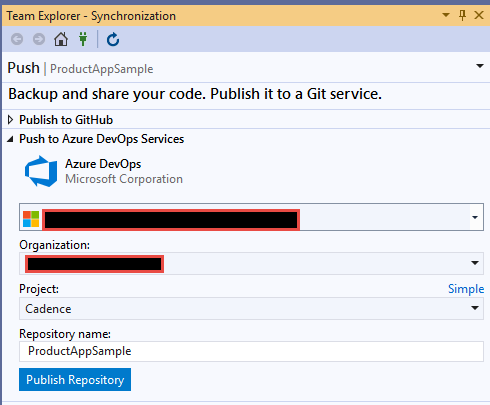Expand the Publish to GitHub section
This screenshot has height=405, width=490.
10,120
